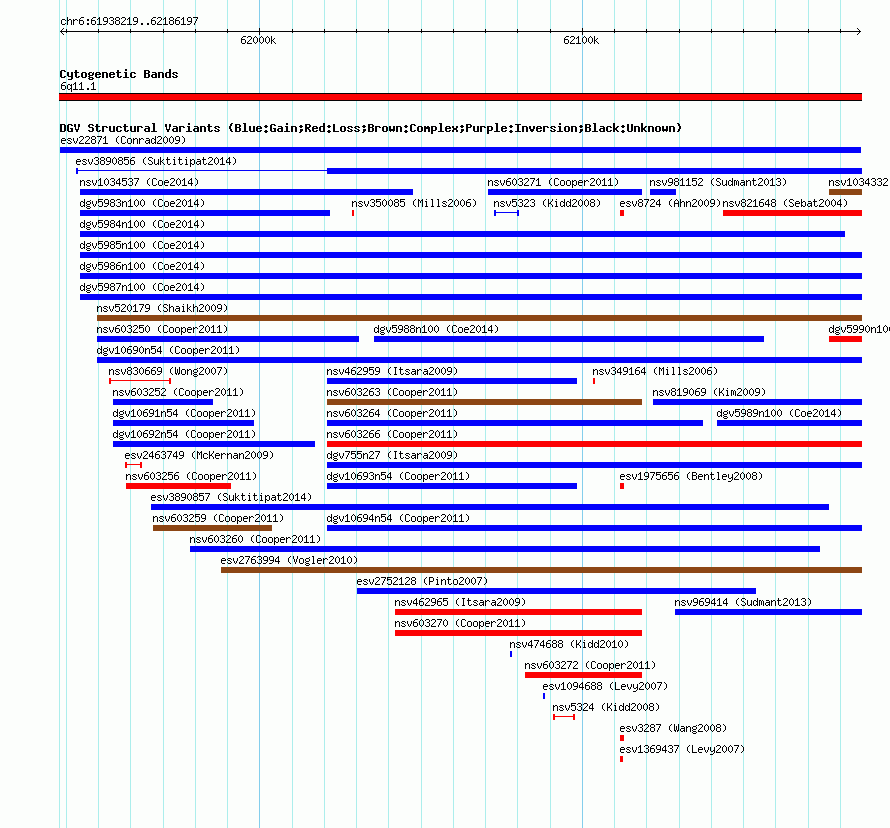Click the nsv350085 (Mills2006) label

coord(414,203)
